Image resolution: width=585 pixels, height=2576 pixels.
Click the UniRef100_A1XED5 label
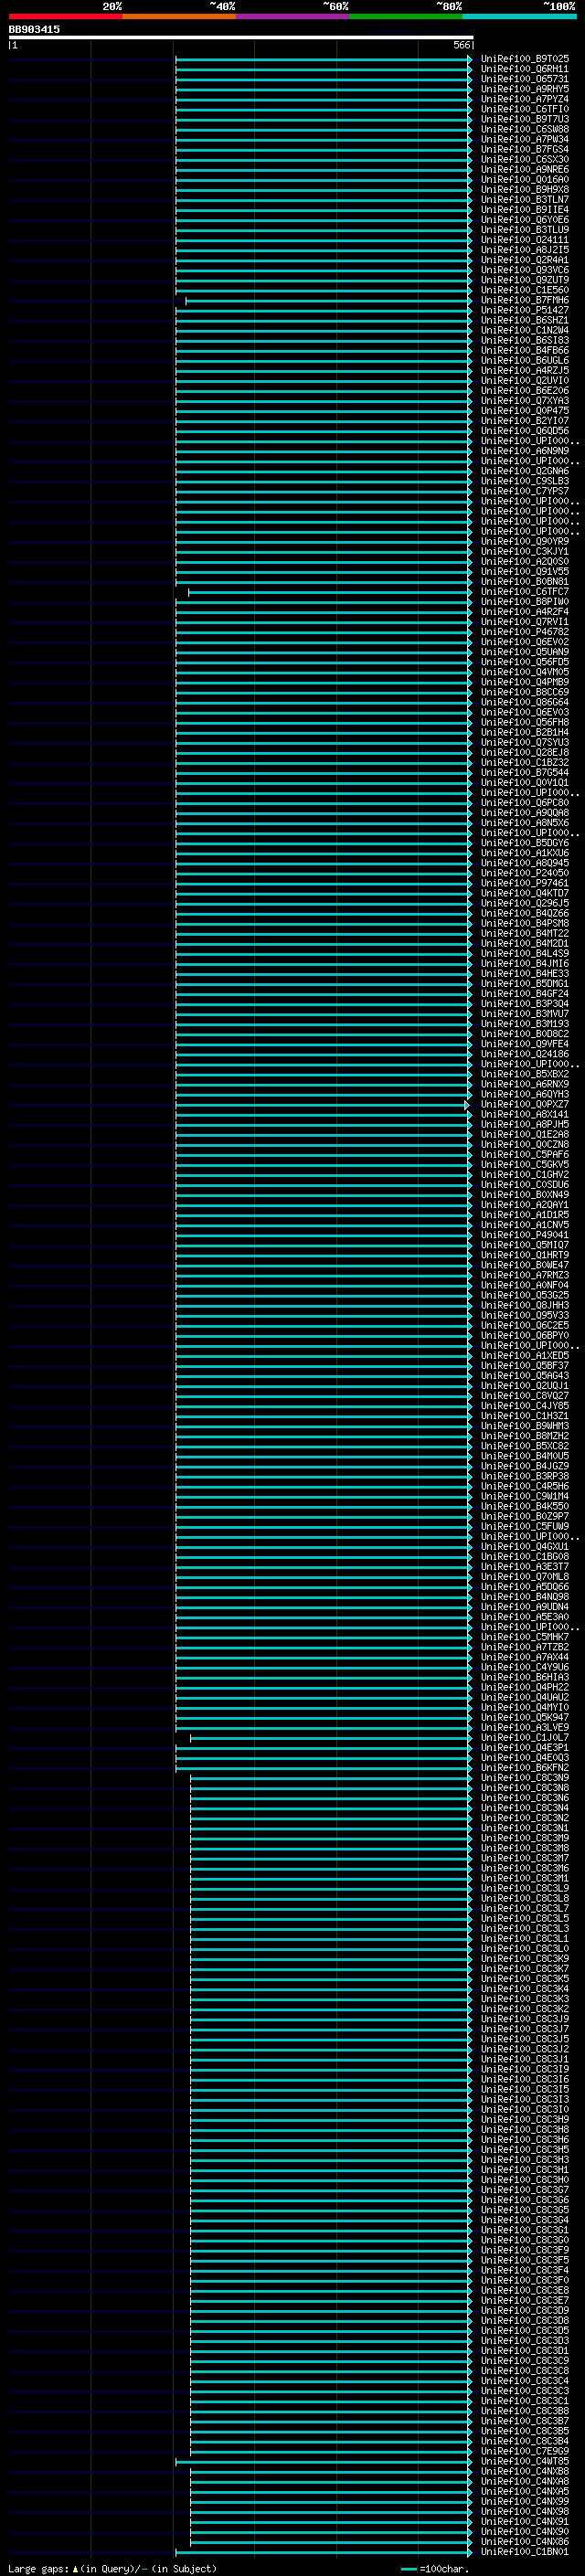click(524, 1356)
